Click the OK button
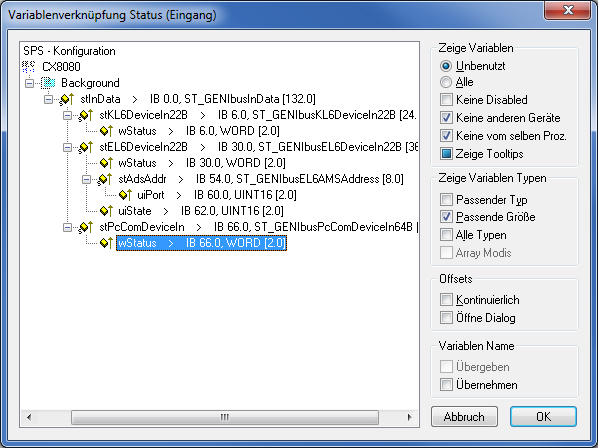This screenshot has width=598, height=448. click(x=543, y=416)
